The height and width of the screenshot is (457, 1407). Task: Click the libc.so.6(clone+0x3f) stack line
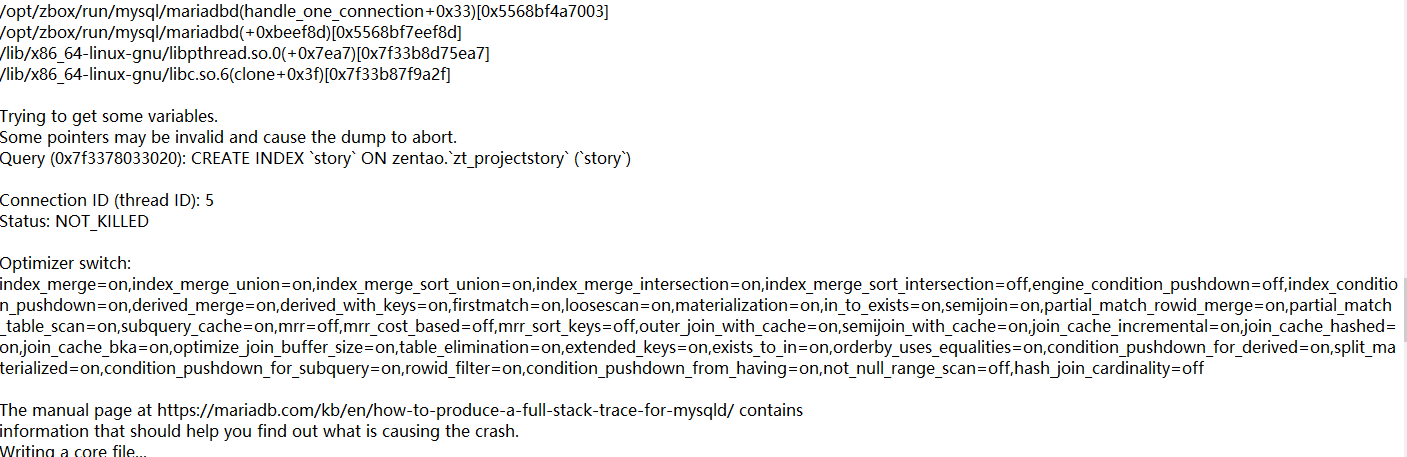(x=225, y=75)
